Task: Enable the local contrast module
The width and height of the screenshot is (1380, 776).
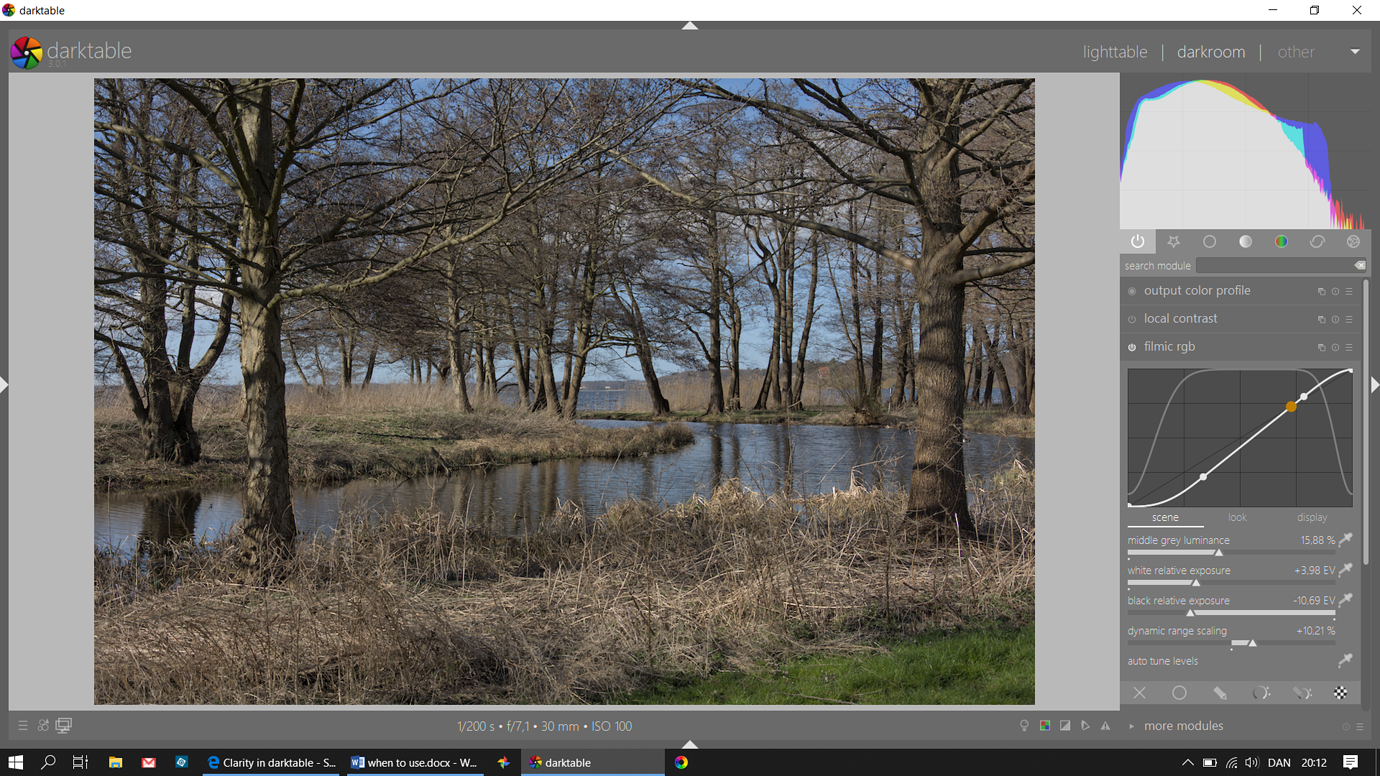Action: (x=1132, y=320)
